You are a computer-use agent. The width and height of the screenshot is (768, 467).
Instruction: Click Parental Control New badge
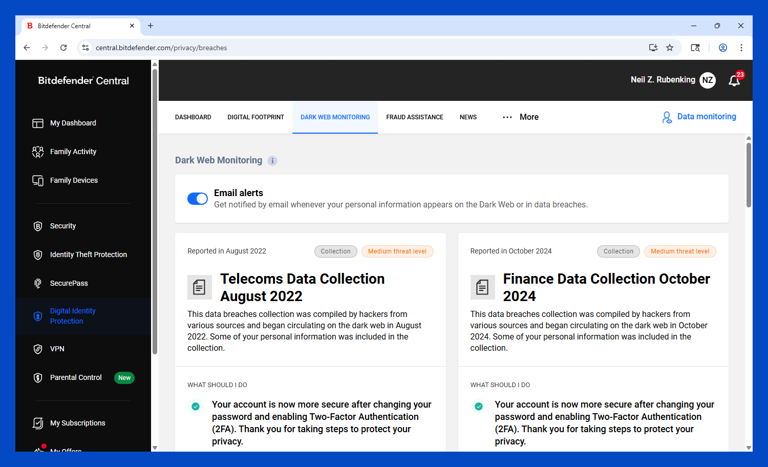point(124,378)
